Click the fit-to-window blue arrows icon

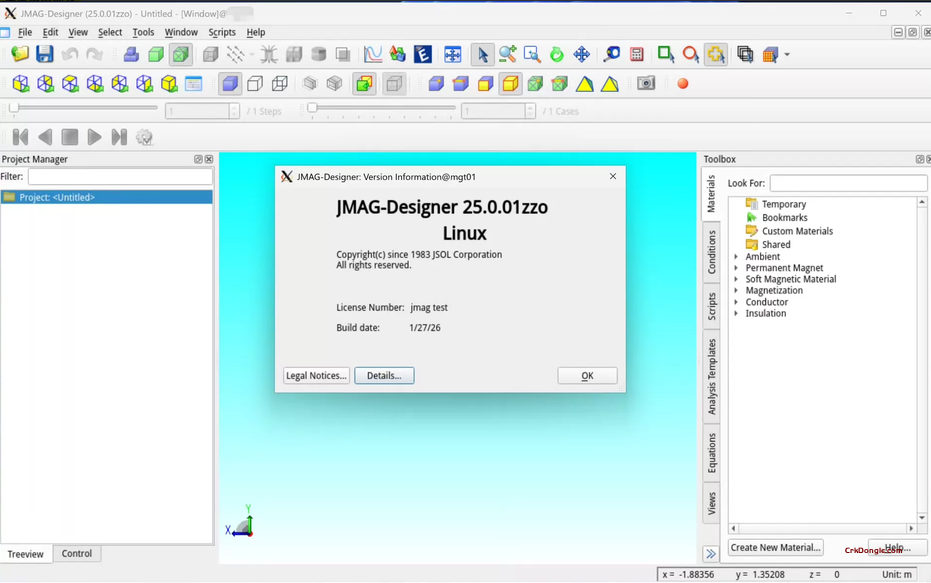coord(452,55)
